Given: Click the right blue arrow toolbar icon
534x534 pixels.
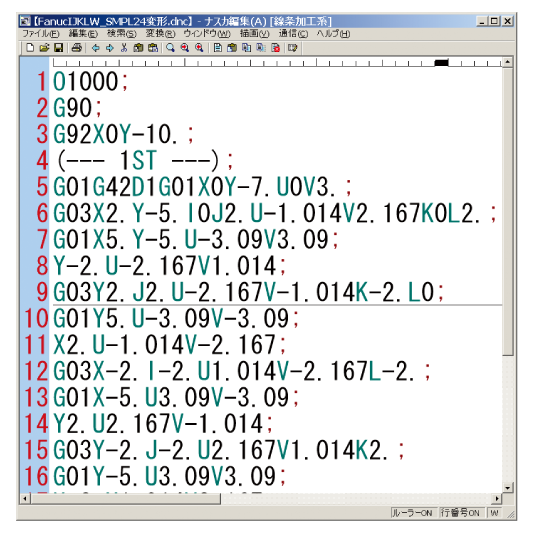Looking at the screenshot, I should click(x=110, y=48).
